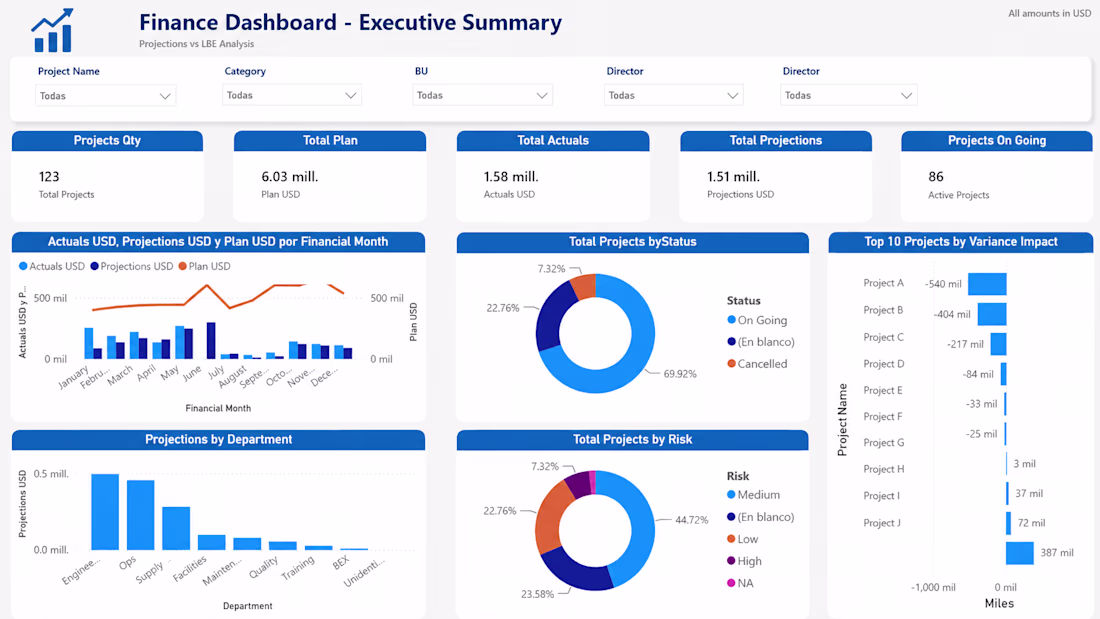Click the Project H label
Screen dimensions: 1100x619
tap(883, 469)
